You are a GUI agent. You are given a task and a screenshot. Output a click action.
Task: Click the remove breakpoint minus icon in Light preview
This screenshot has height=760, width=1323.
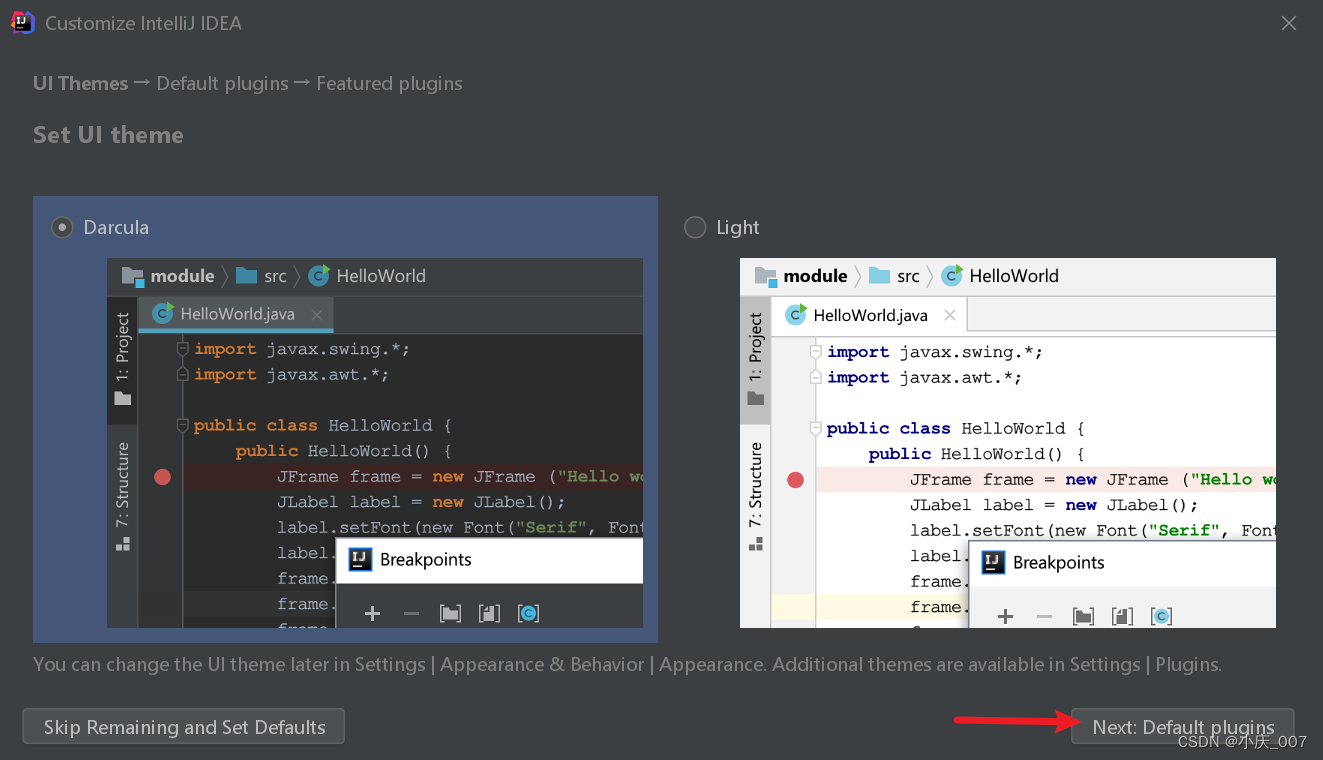click(1044, 616)
